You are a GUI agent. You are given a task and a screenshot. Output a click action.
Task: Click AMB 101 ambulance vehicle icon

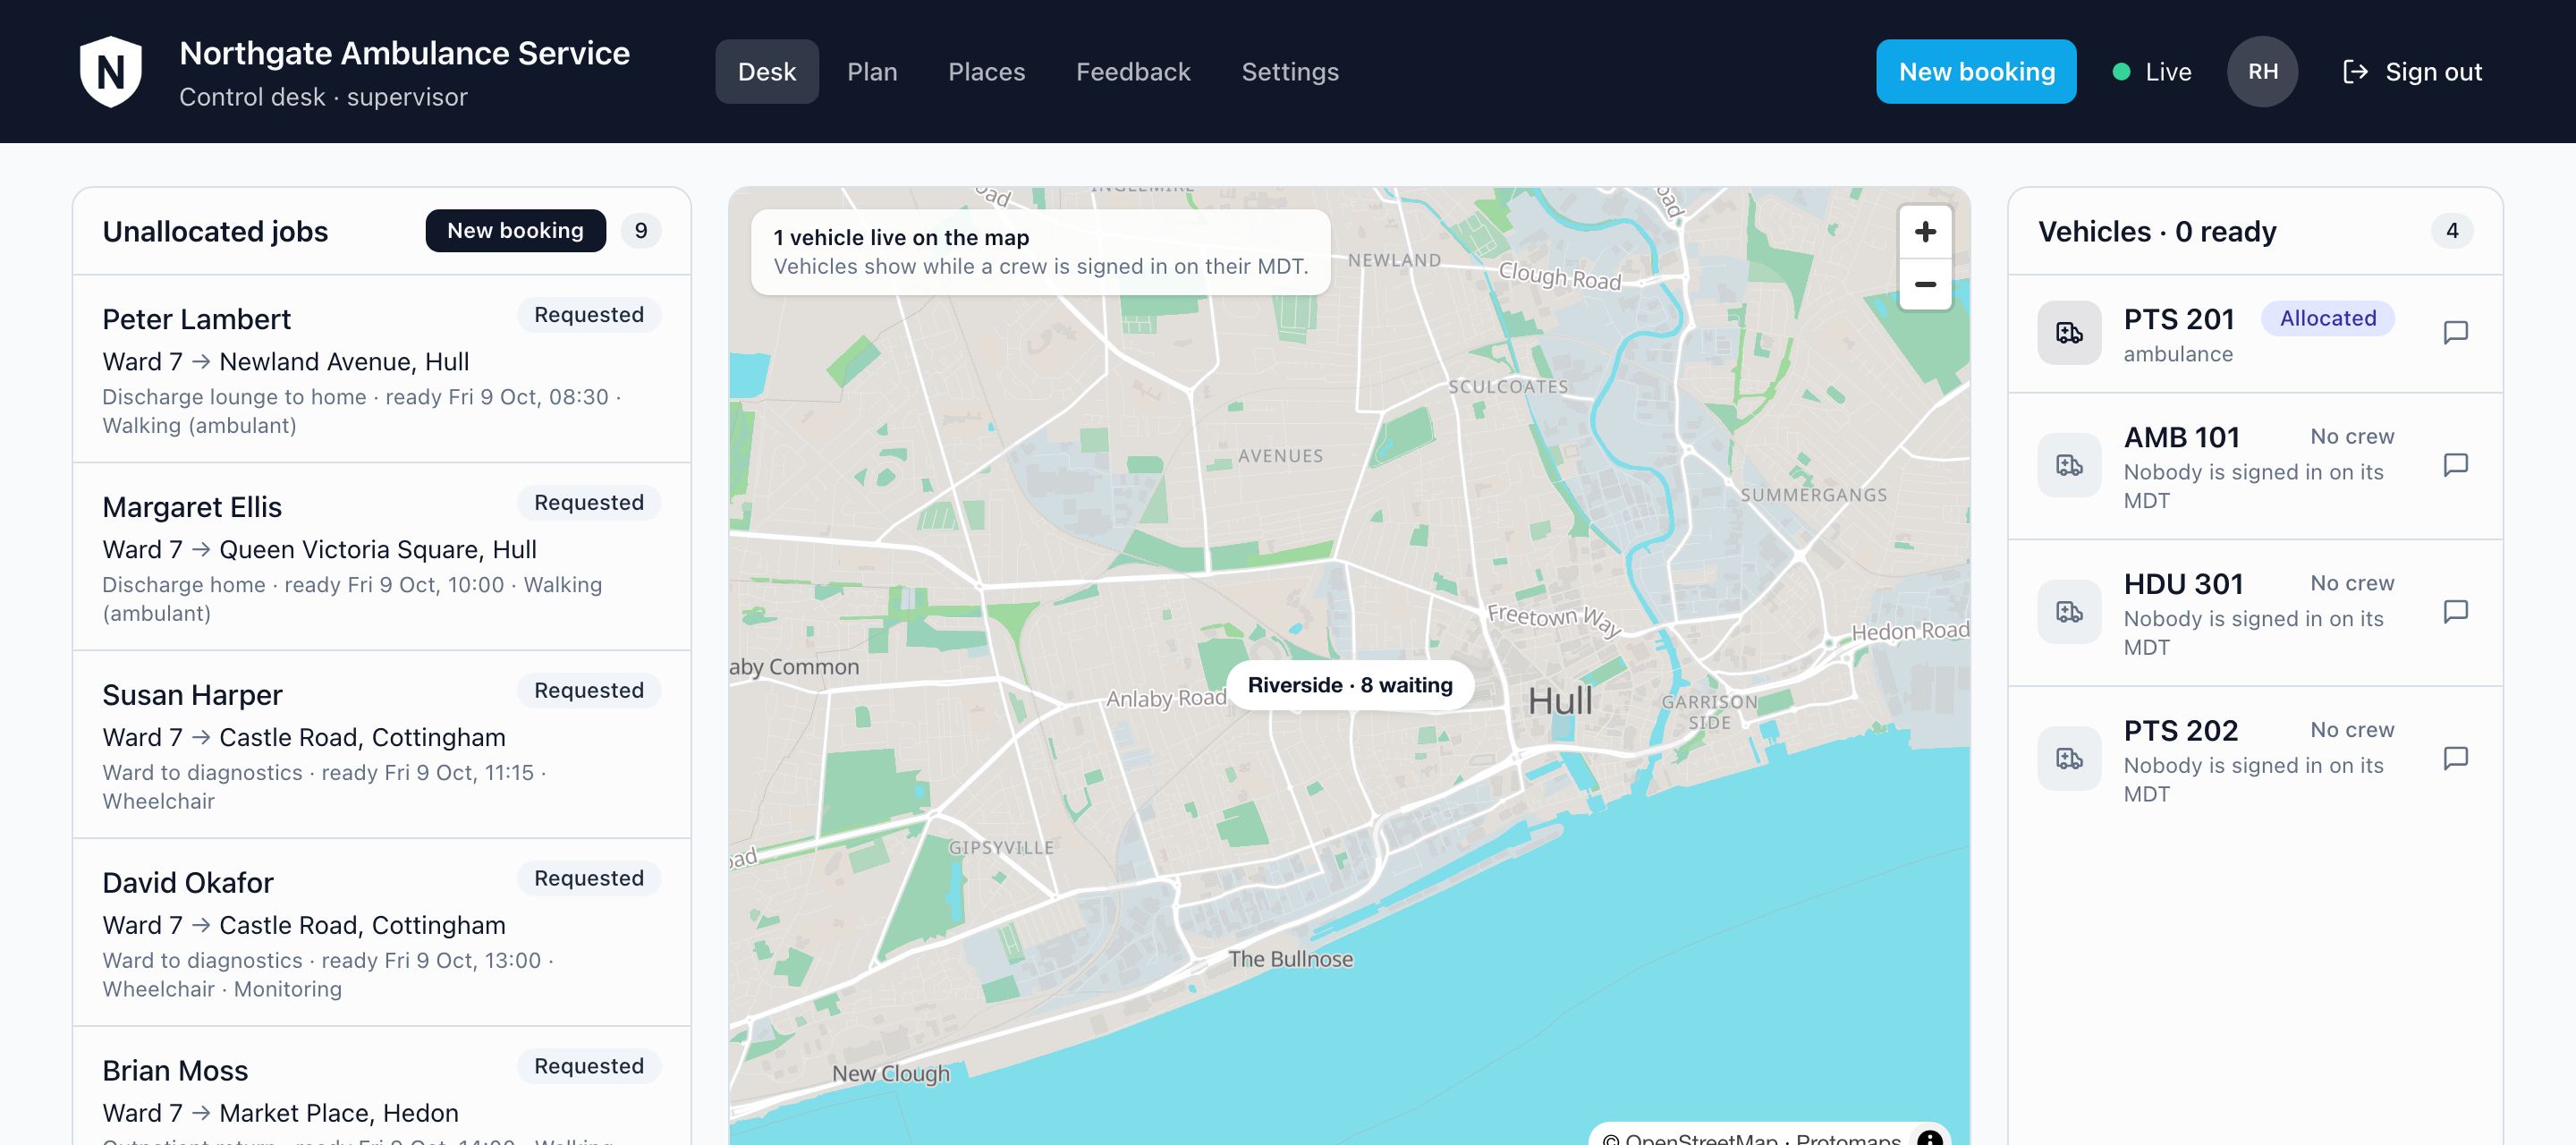(x=2069, y=465)
